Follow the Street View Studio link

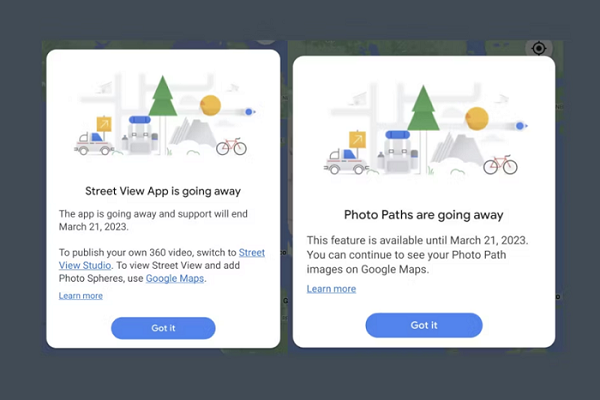coord(162,259)
